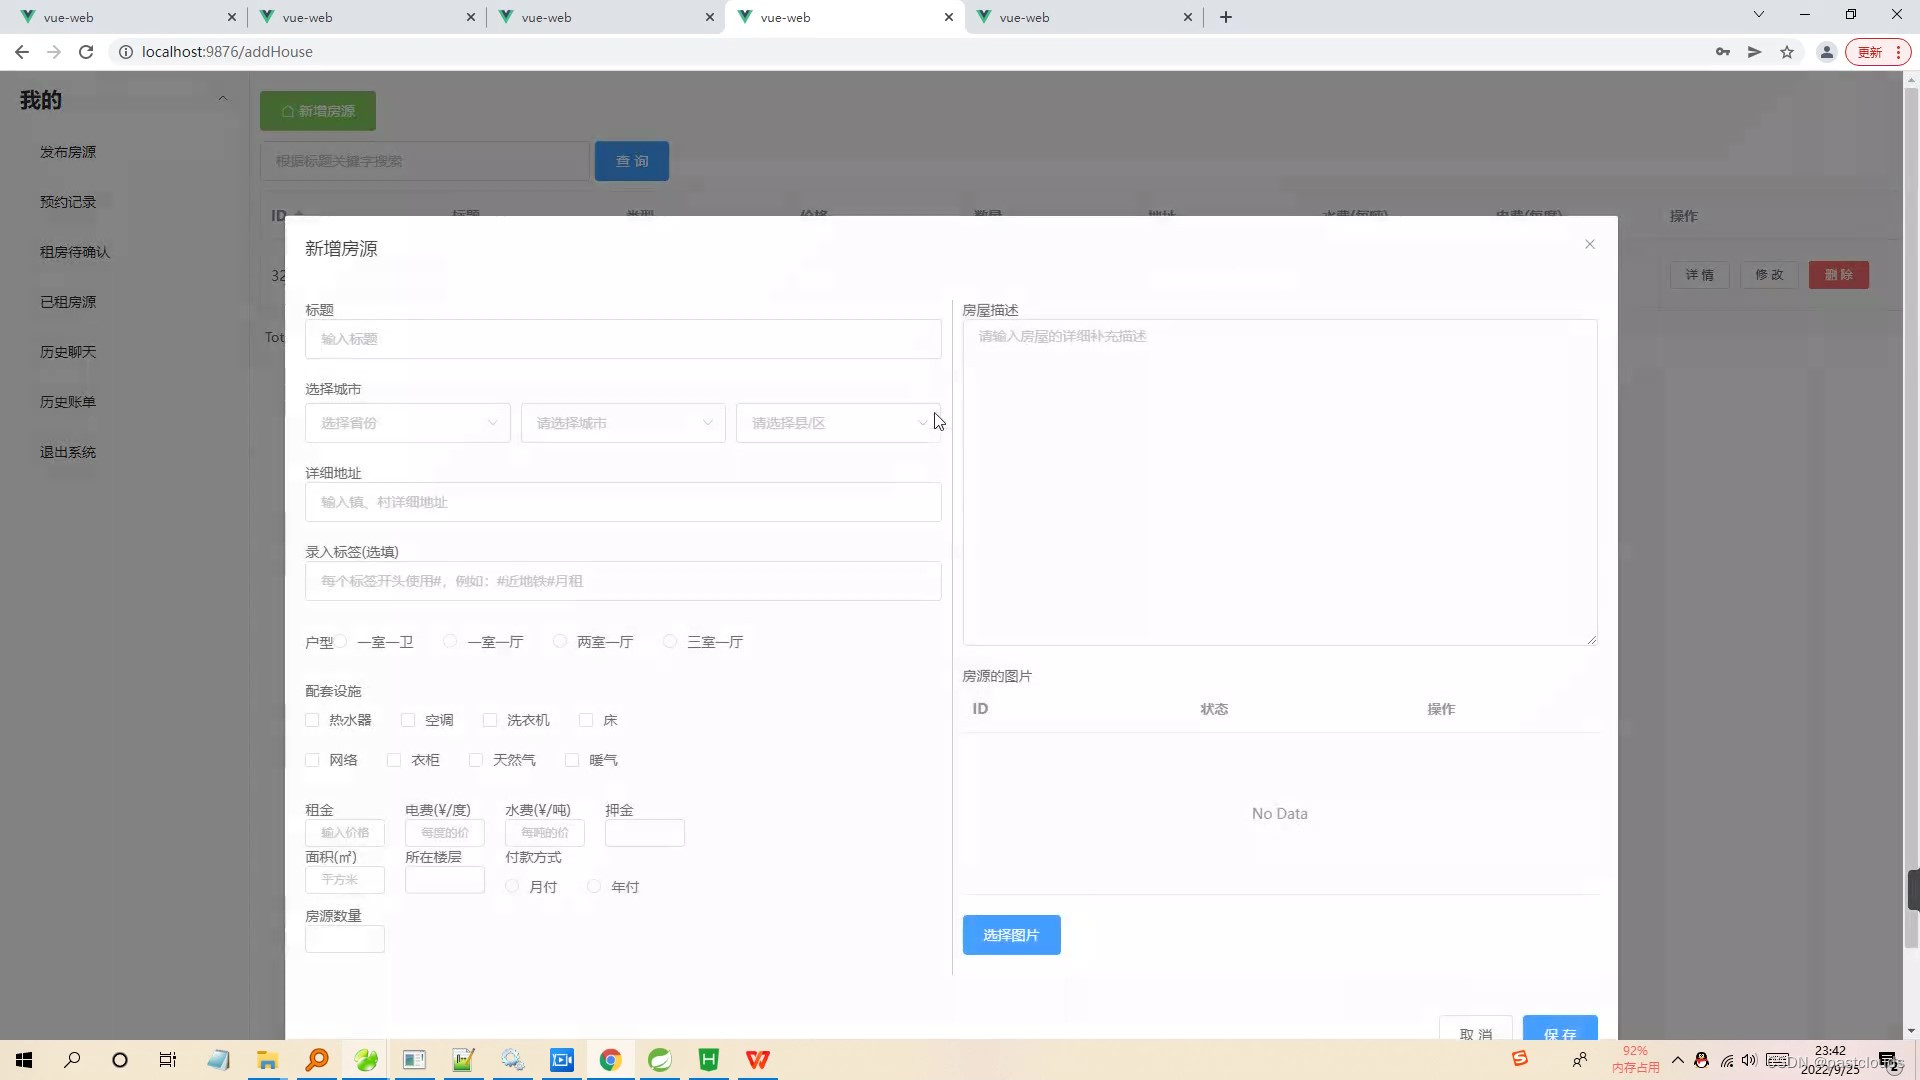
Task: Open Snipaste from the system tray
Action: 1520,1059
